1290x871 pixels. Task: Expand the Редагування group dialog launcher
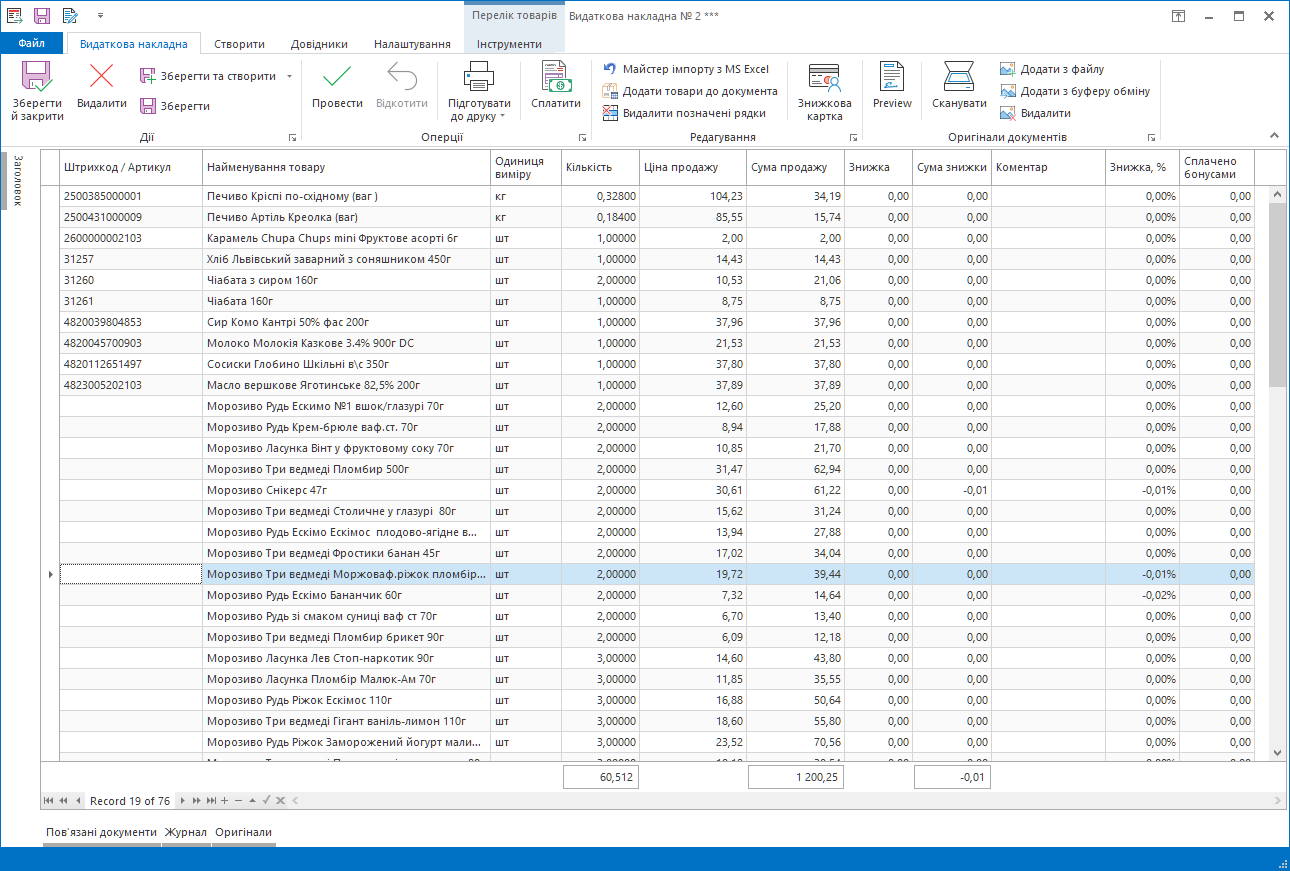854,137
